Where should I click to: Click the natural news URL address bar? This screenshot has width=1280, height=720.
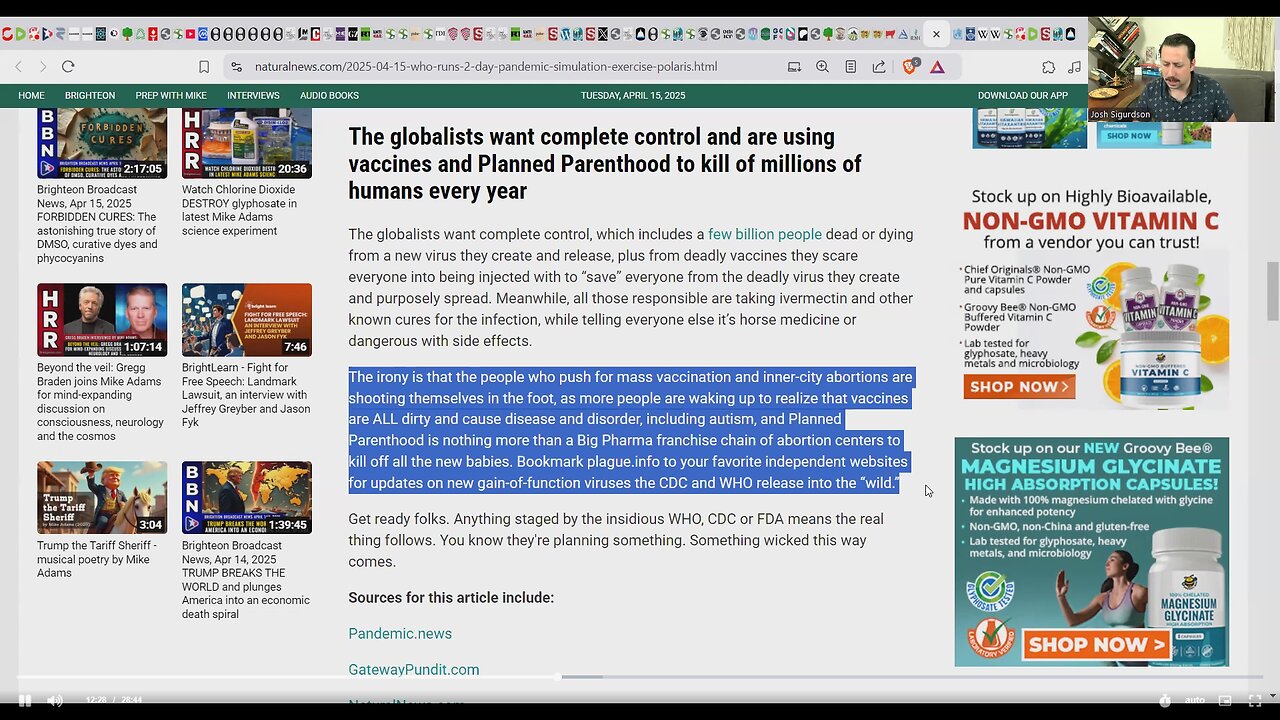486,67
